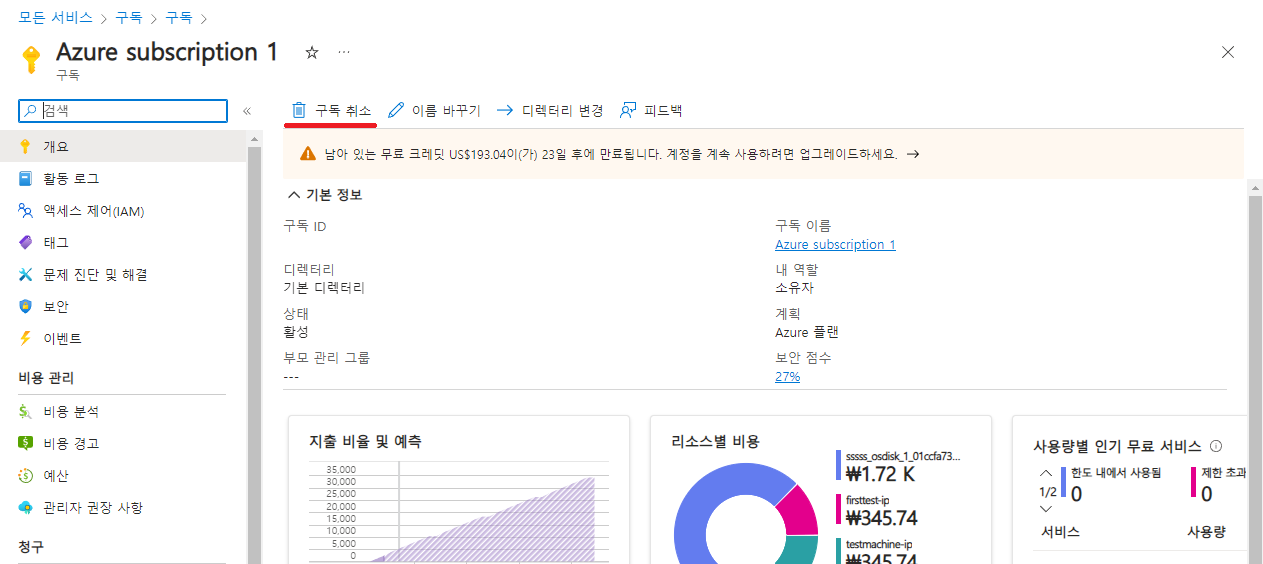This screenshot has height=564, width=1263.
Task: Click the warning triangle in the credit banner
Action: click(x=307, y=154)
